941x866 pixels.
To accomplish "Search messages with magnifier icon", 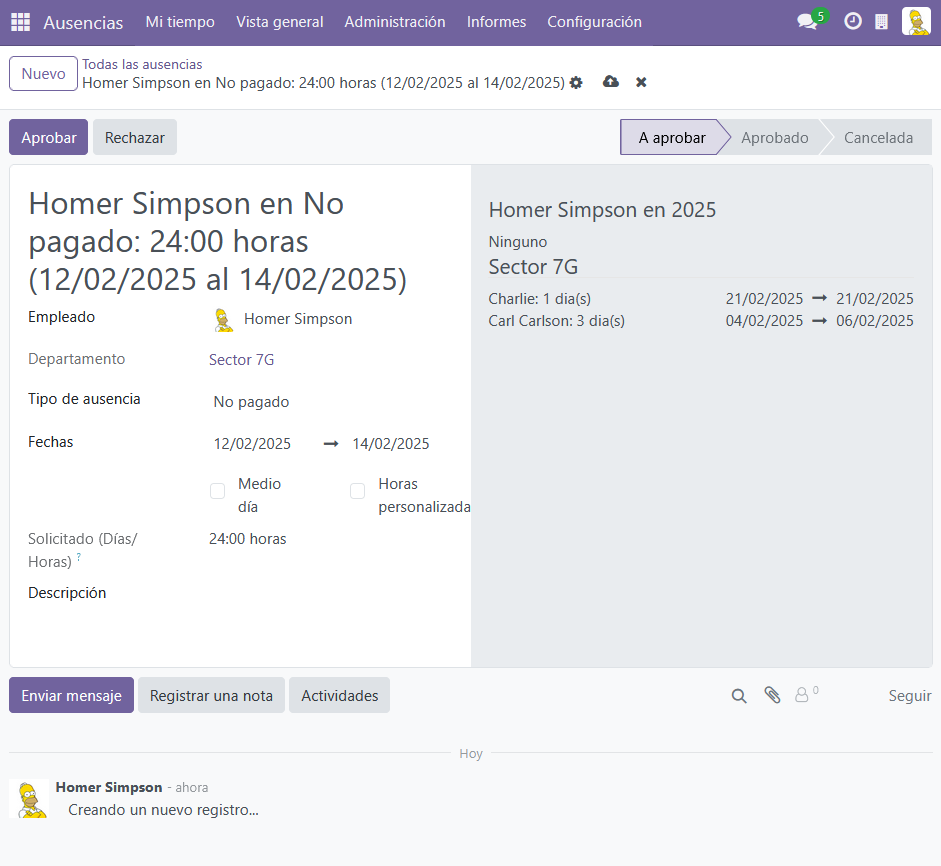I will (x=739, y=696).
